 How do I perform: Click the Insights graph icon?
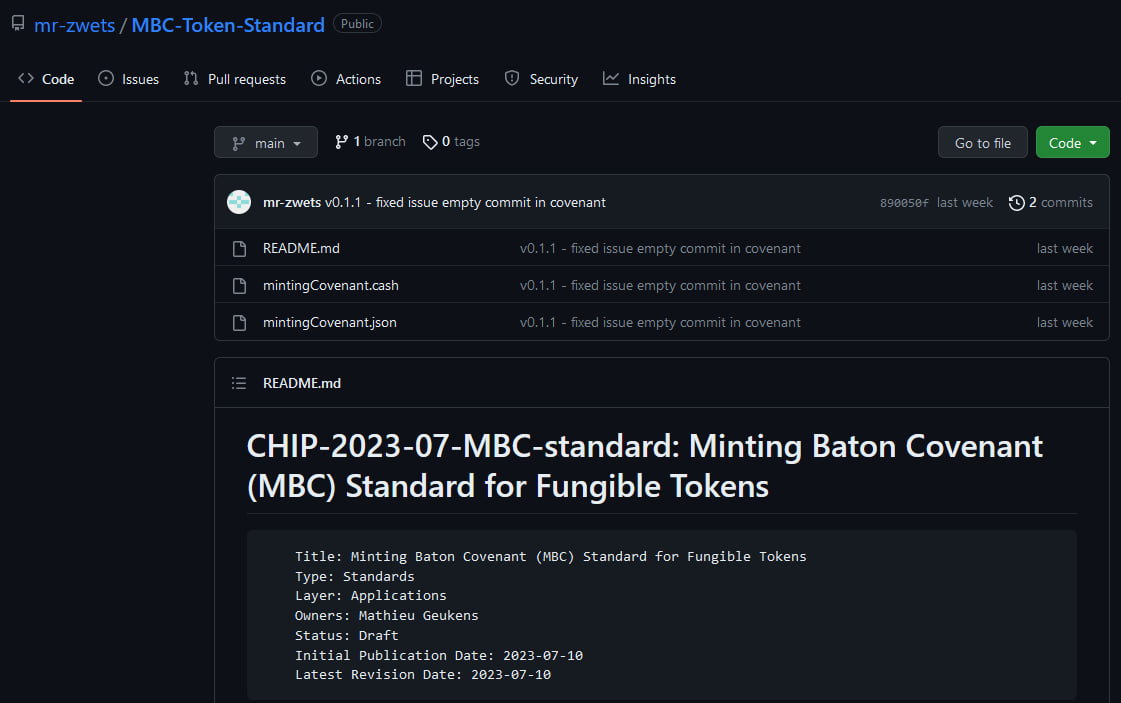(611, 79)
